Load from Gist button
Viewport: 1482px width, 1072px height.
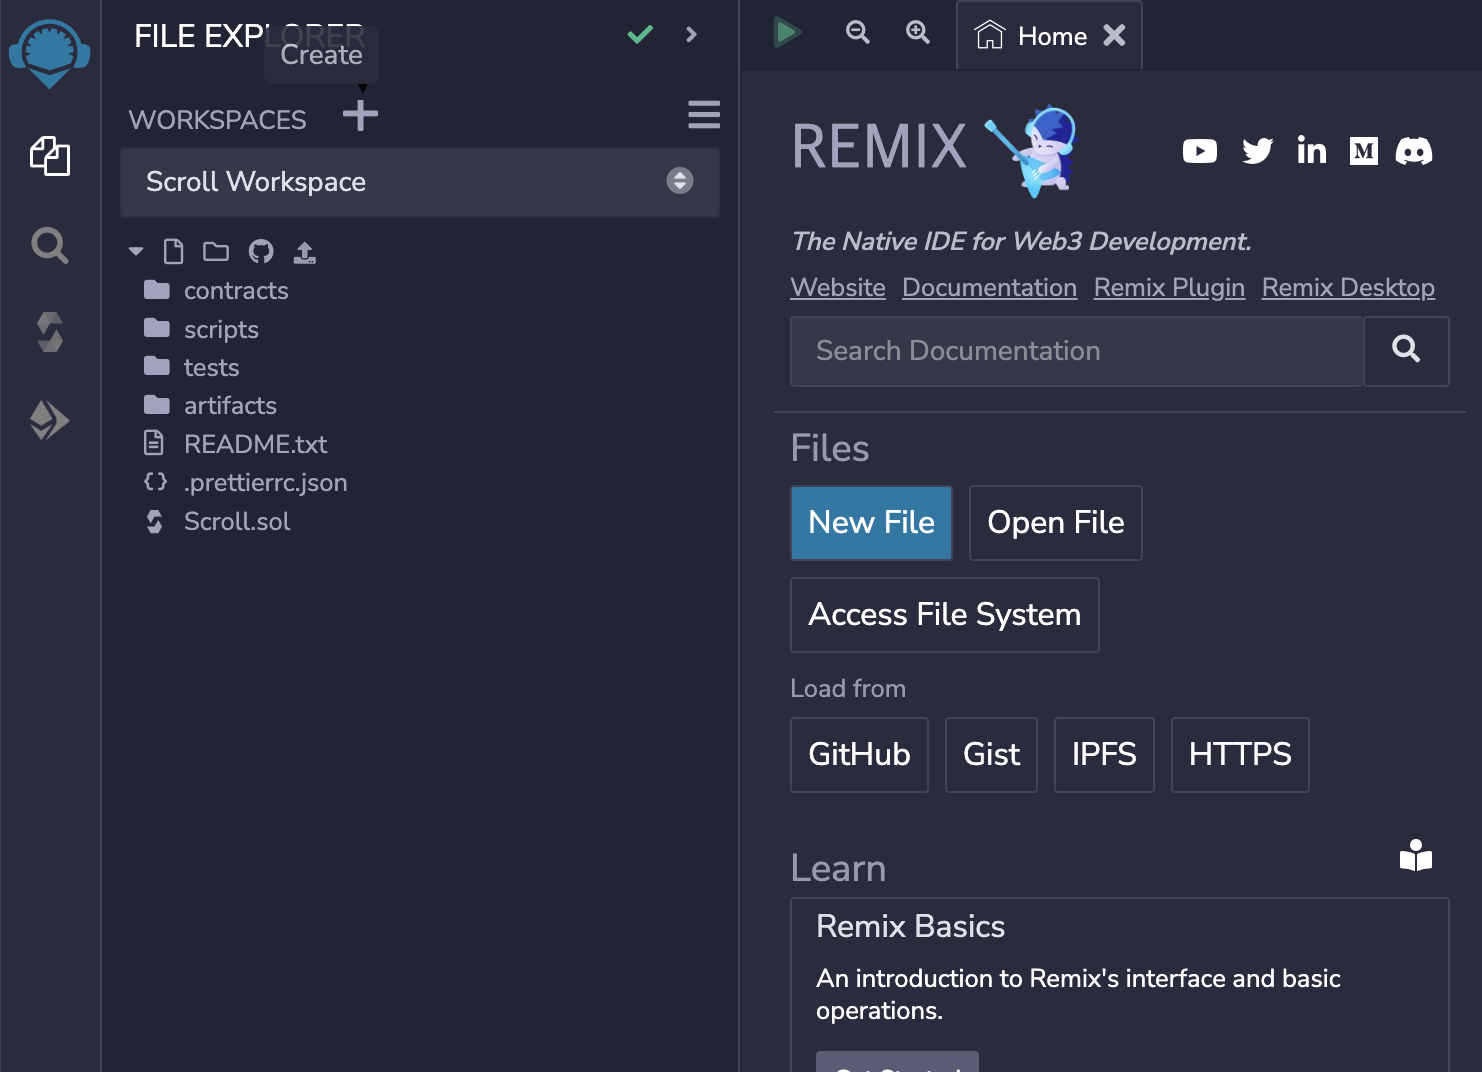click(991, 755)
